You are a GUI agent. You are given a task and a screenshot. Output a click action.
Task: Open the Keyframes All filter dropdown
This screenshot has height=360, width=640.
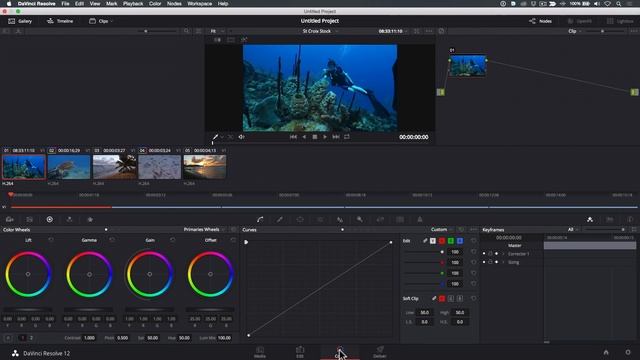[x=573, y=230]
